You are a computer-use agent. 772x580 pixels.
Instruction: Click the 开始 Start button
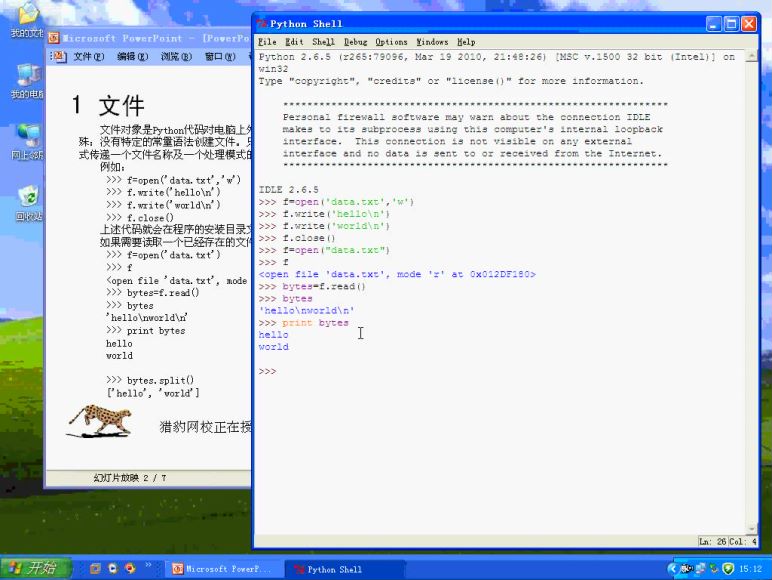(35, 568)
